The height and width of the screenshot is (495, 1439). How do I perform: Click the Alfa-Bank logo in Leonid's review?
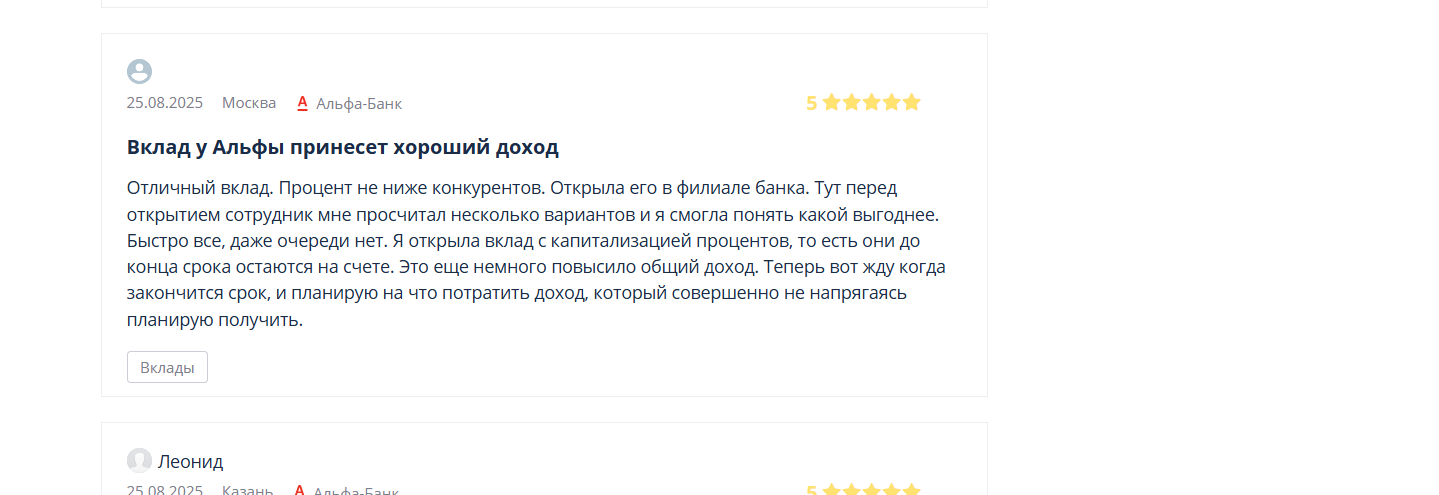[300, 490]
